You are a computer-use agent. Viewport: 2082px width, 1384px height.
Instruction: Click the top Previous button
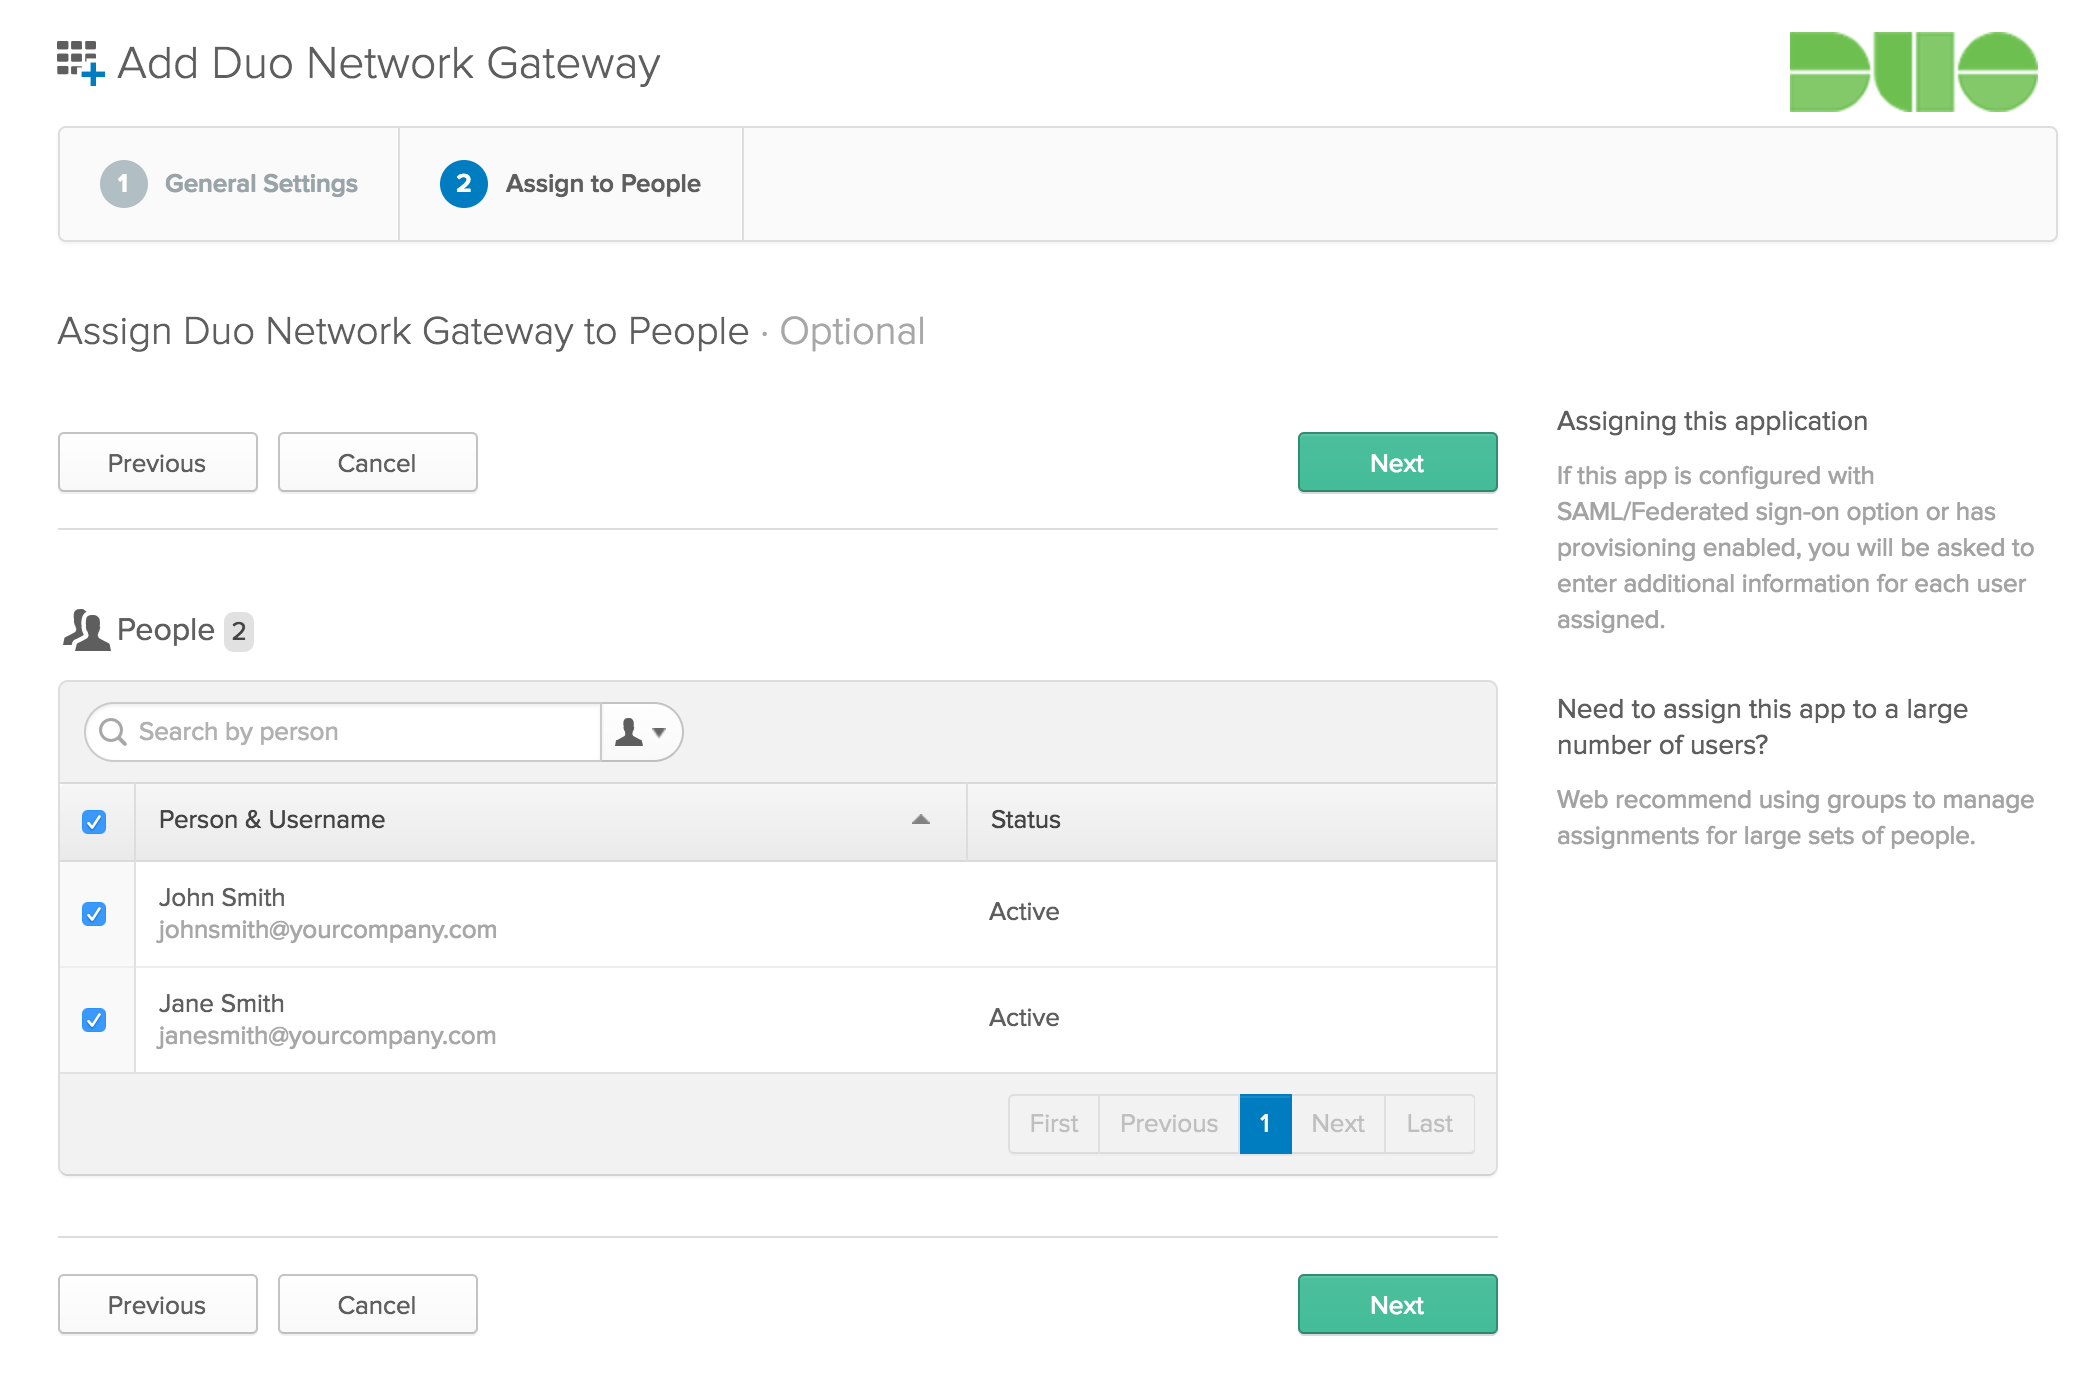tap(158, 462)
